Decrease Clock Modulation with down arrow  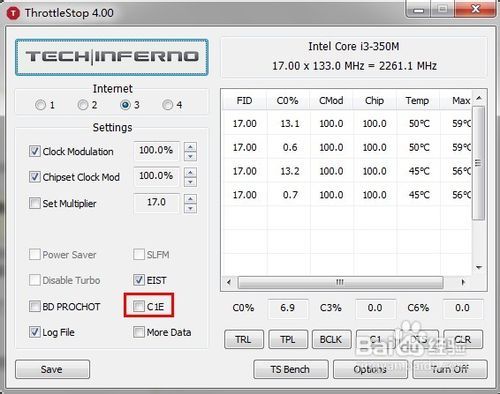[x=190, y=156]
